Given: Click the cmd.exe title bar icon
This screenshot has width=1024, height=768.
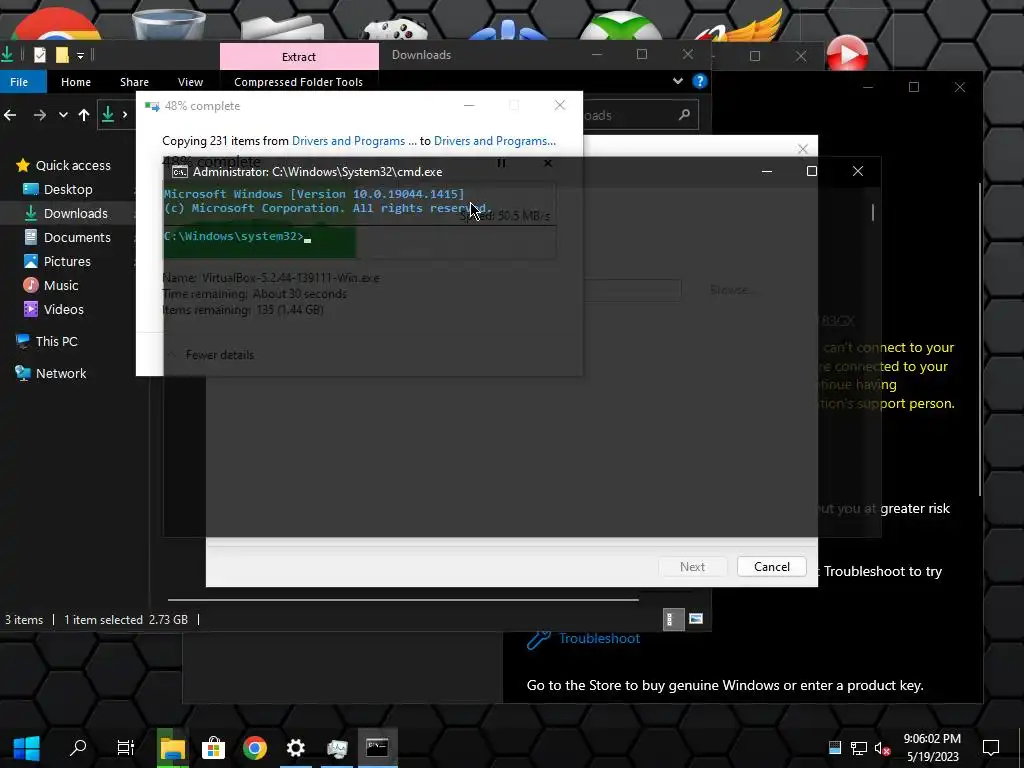Looking at the screenshot, I should [x=180, y=172].
